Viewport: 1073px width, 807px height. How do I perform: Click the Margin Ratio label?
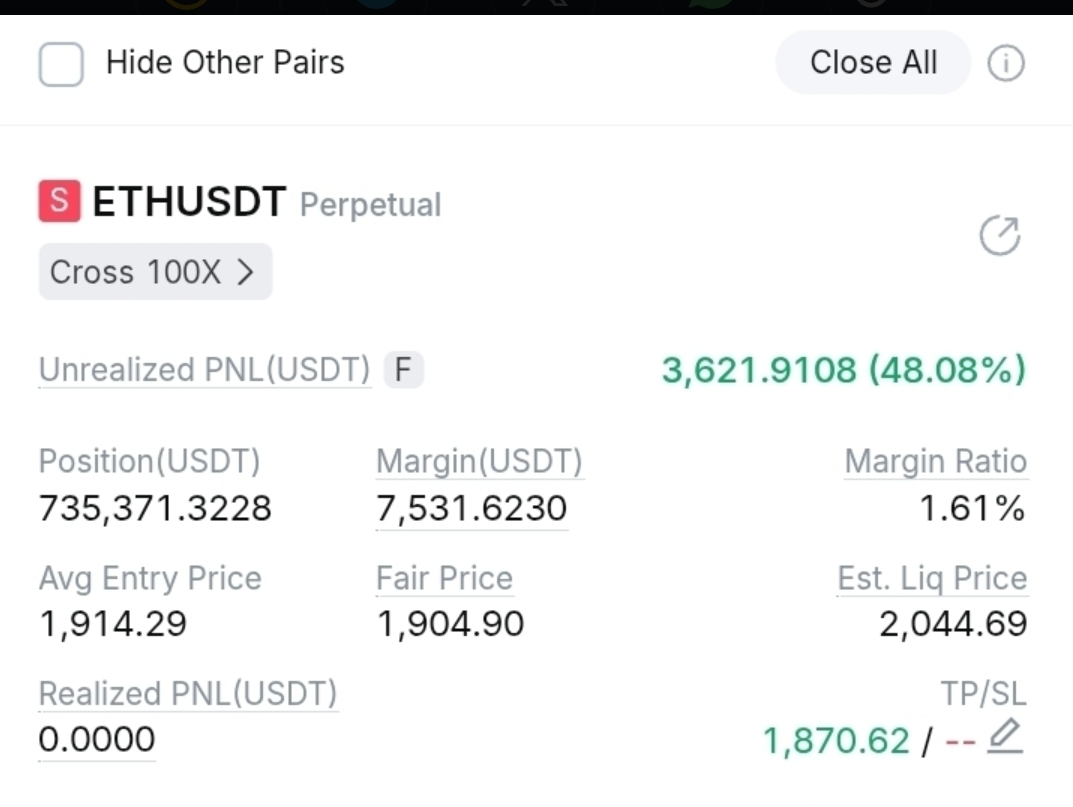pos(935,461)
